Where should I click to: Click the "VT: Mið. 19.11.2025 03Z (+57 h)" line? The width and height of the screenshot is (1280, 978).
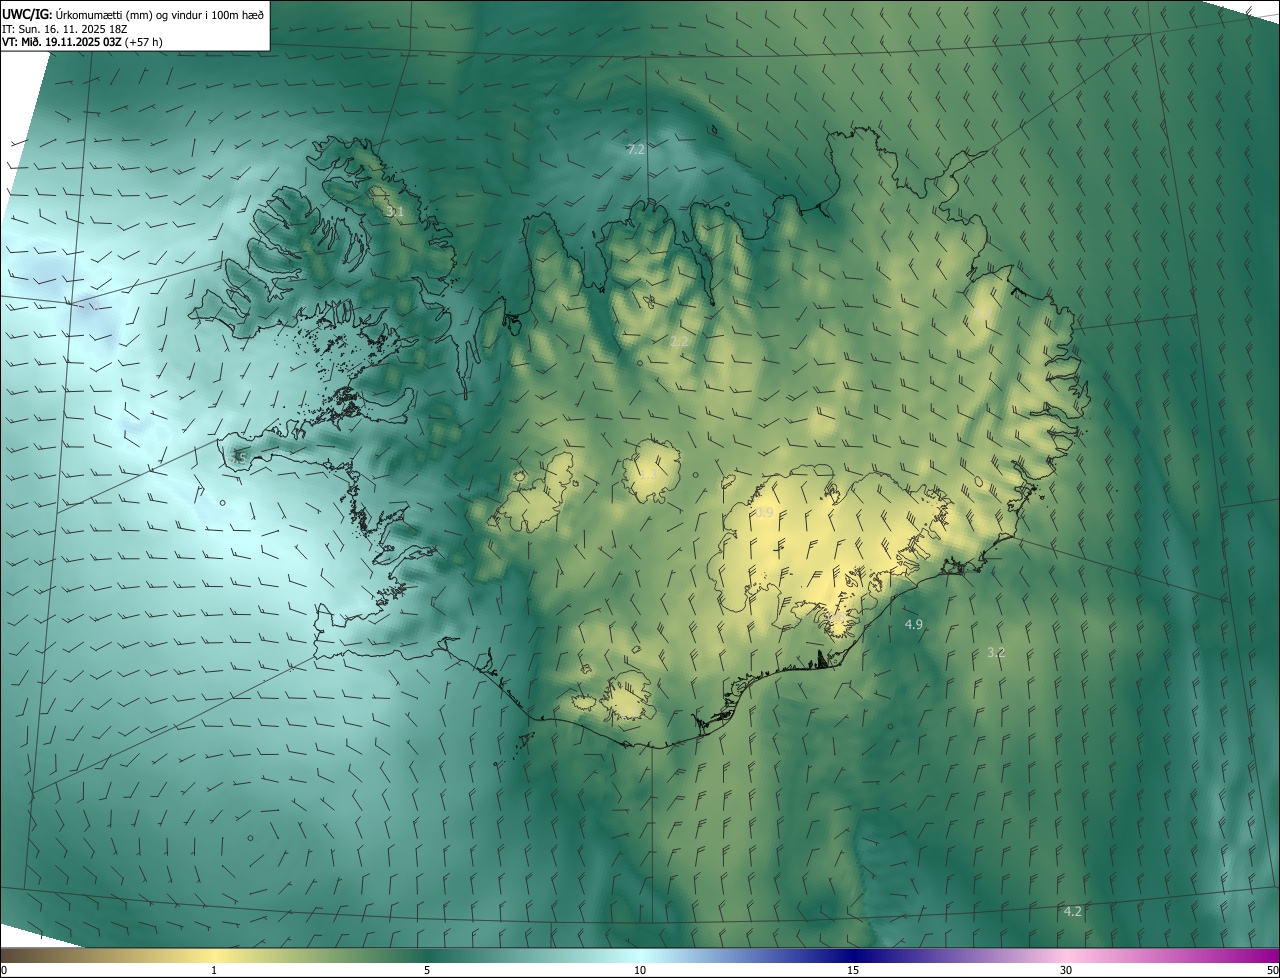(82, 42)
